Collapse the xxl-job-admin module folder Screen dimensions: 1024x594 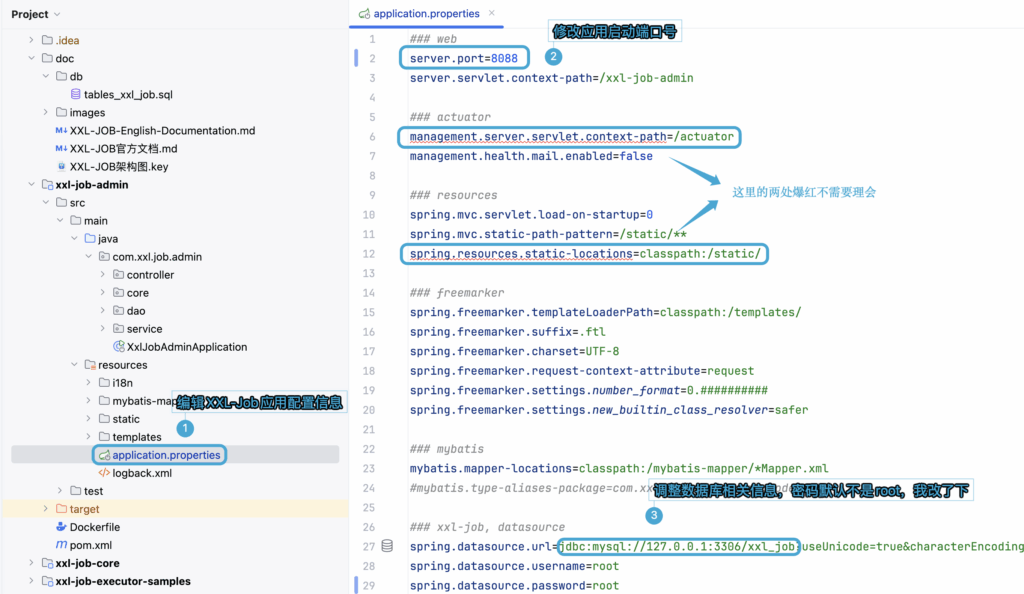click(32, 185)
